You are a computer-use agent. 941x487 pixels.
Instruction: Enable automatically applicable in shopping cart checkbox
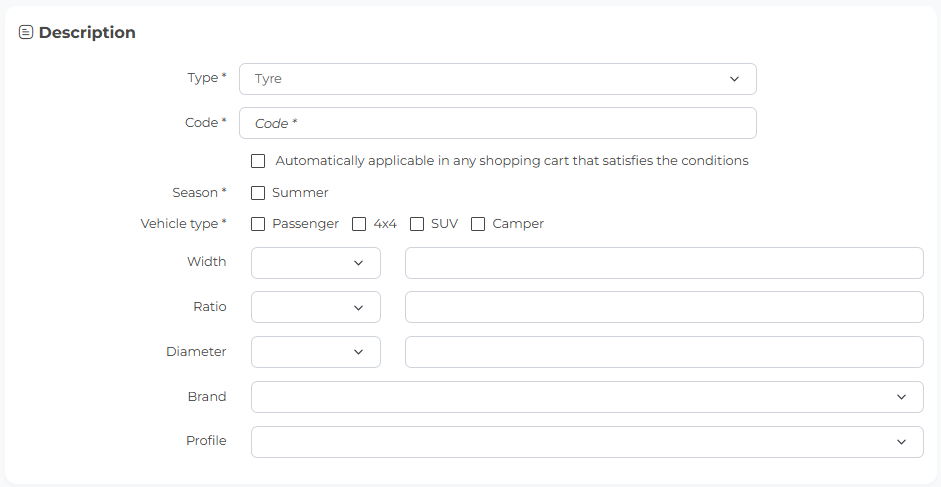coord(258,161)
